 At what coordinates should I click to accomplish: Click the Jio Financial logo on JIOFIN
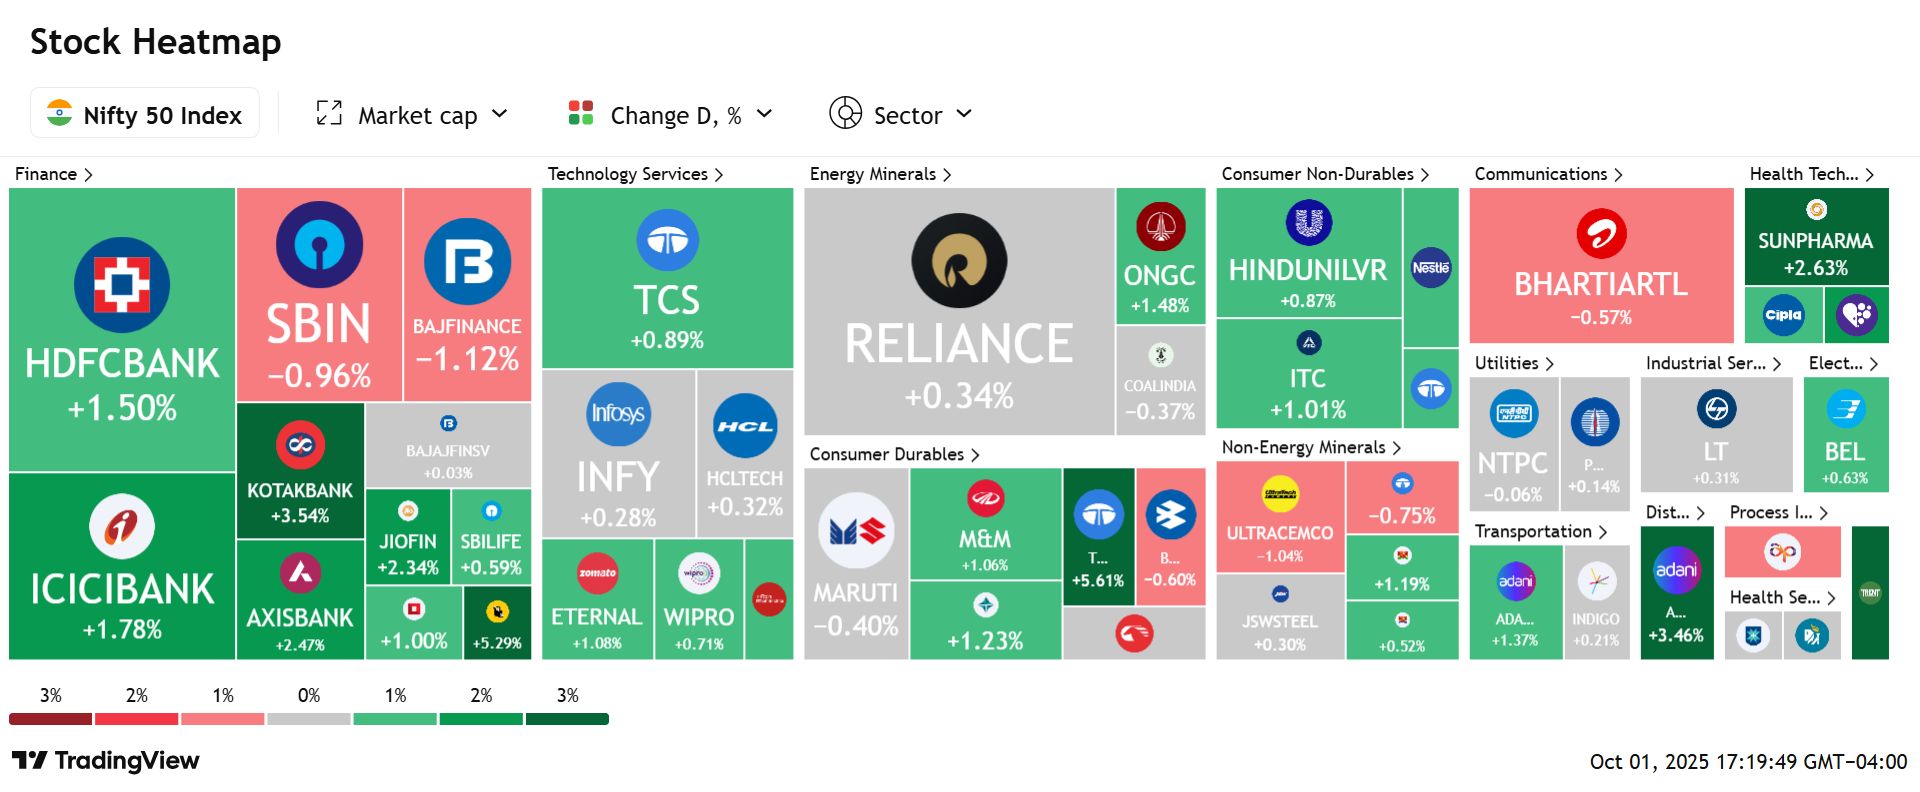click(408, 511)
